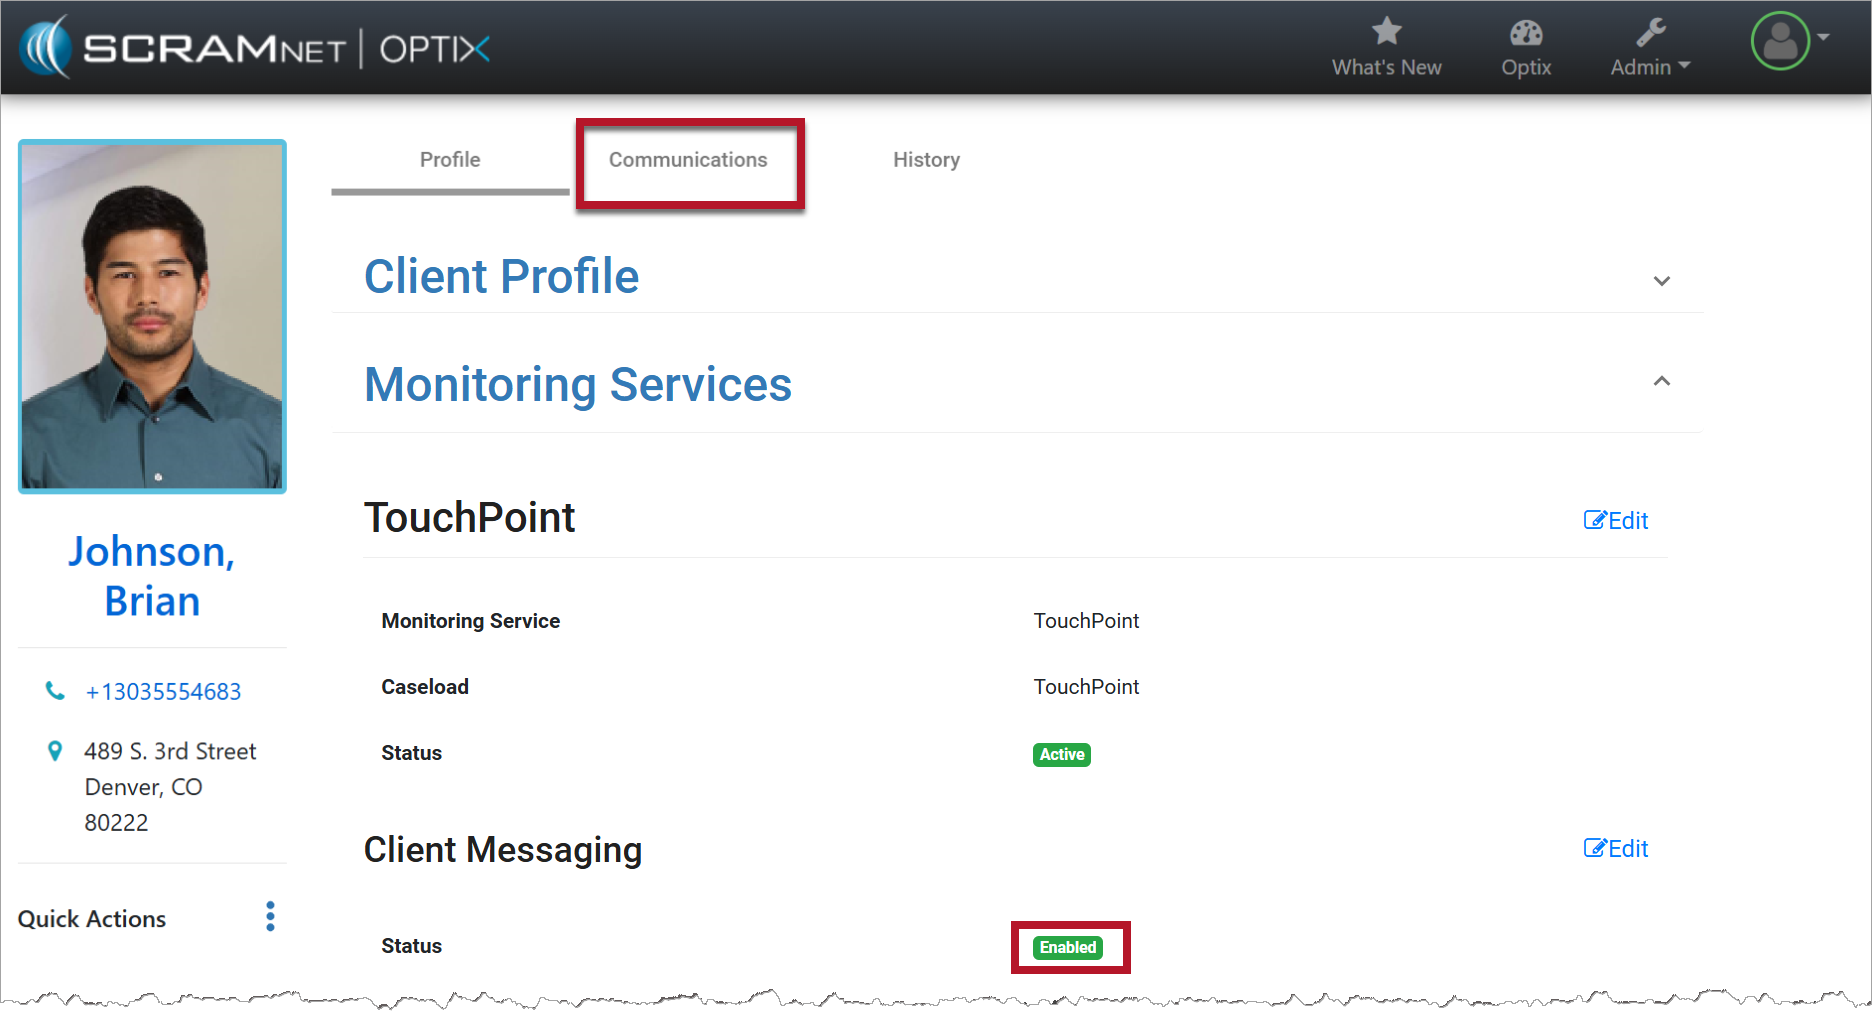Edit the Client Messaging settings

(1615, 848)
